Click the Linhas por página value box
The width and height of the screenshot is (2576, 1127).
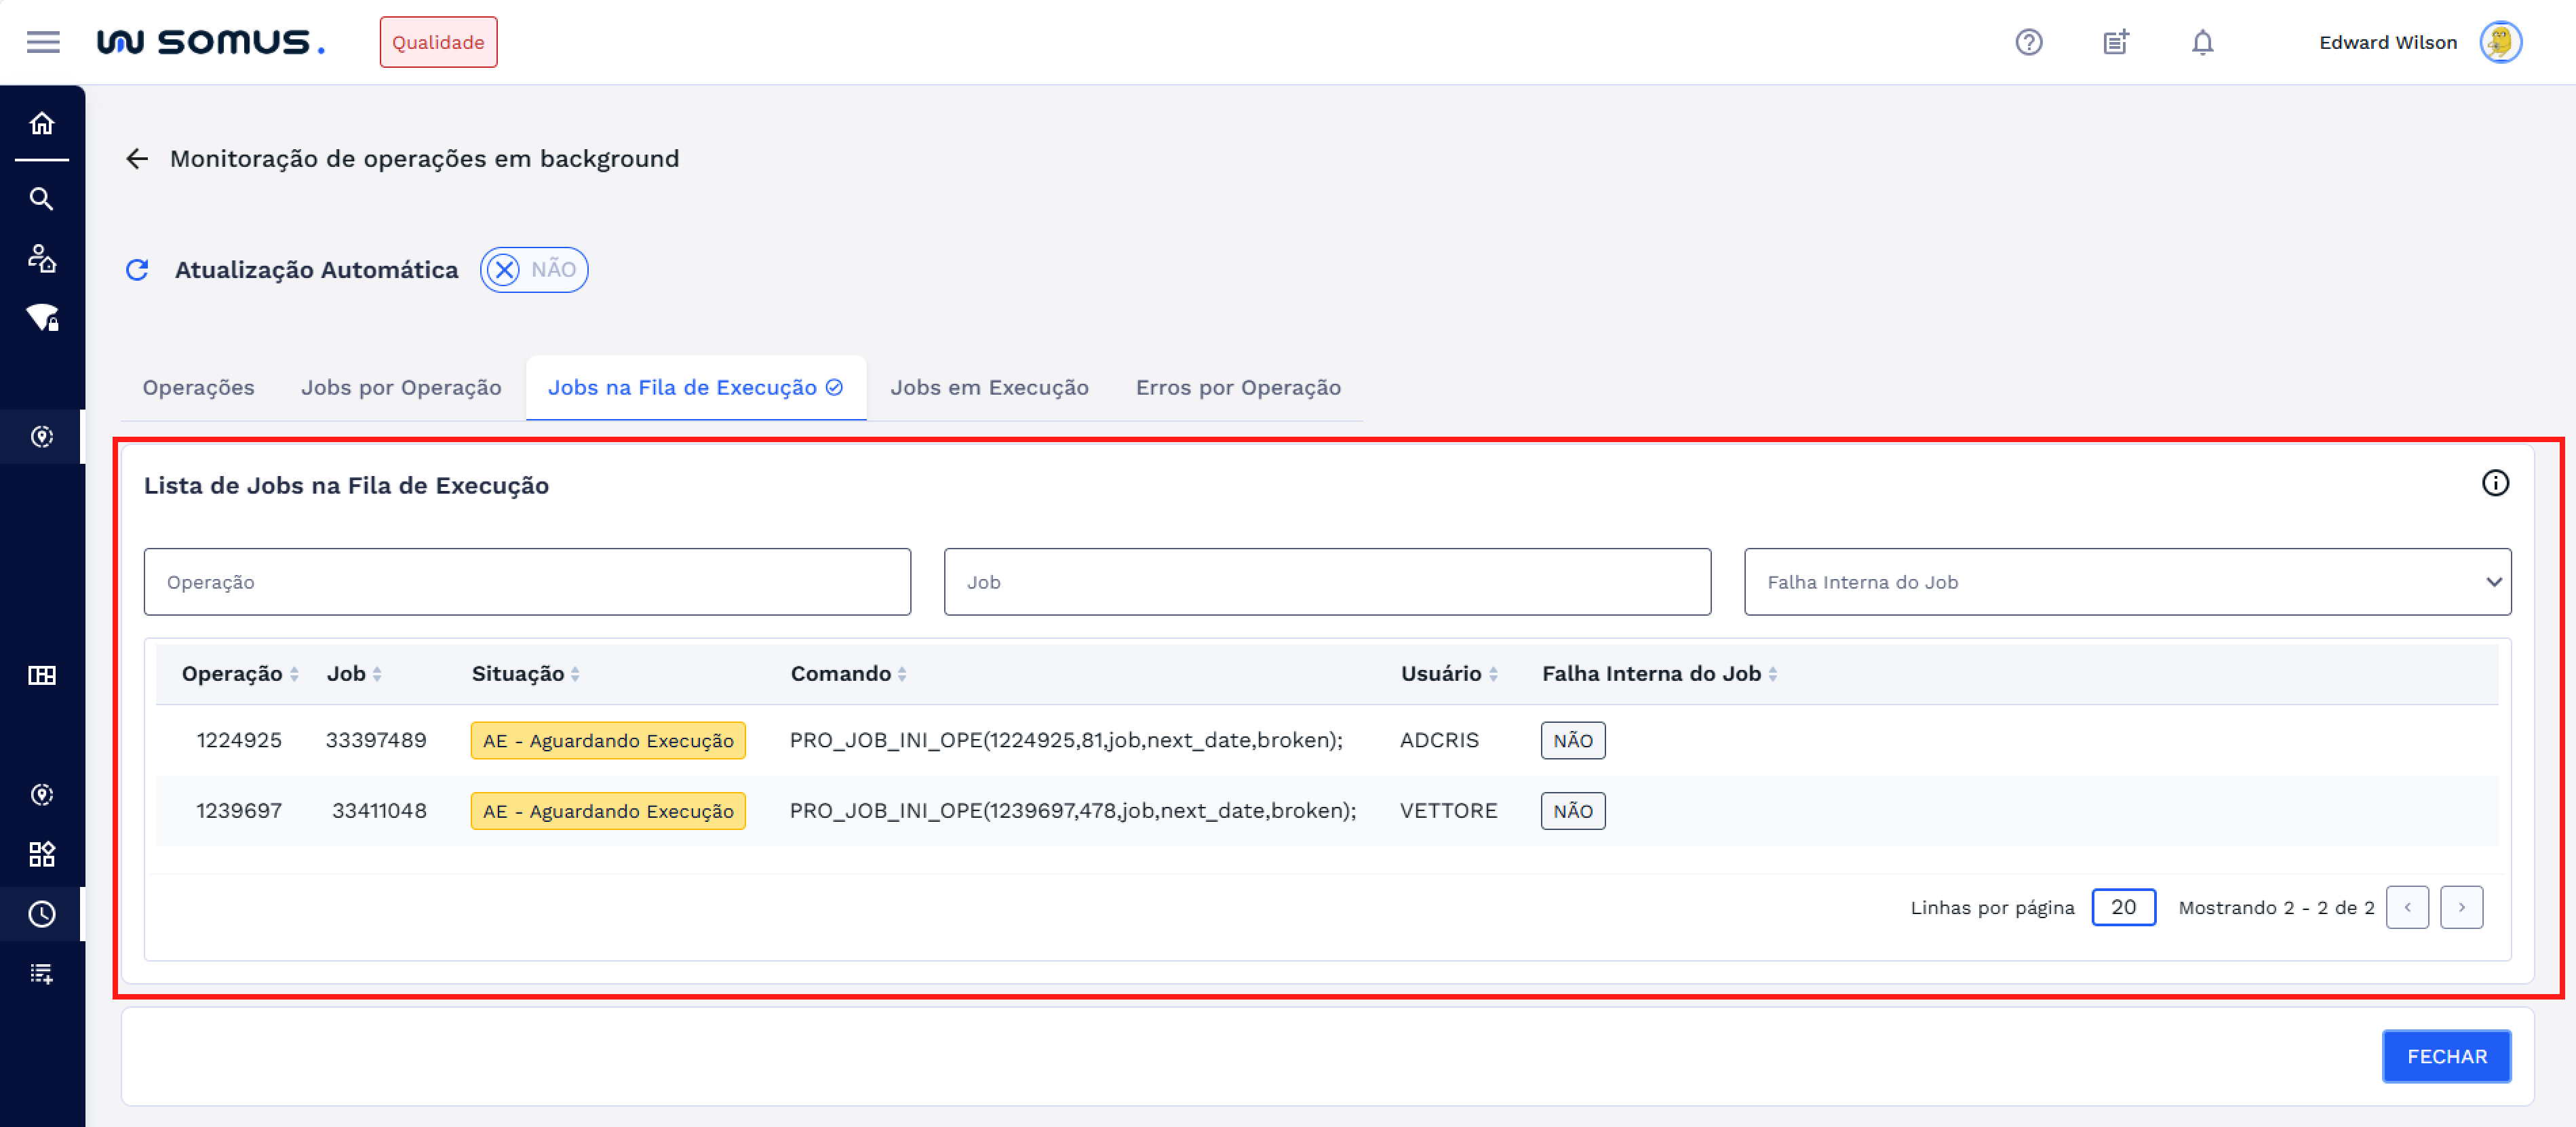click(2123, 907)
